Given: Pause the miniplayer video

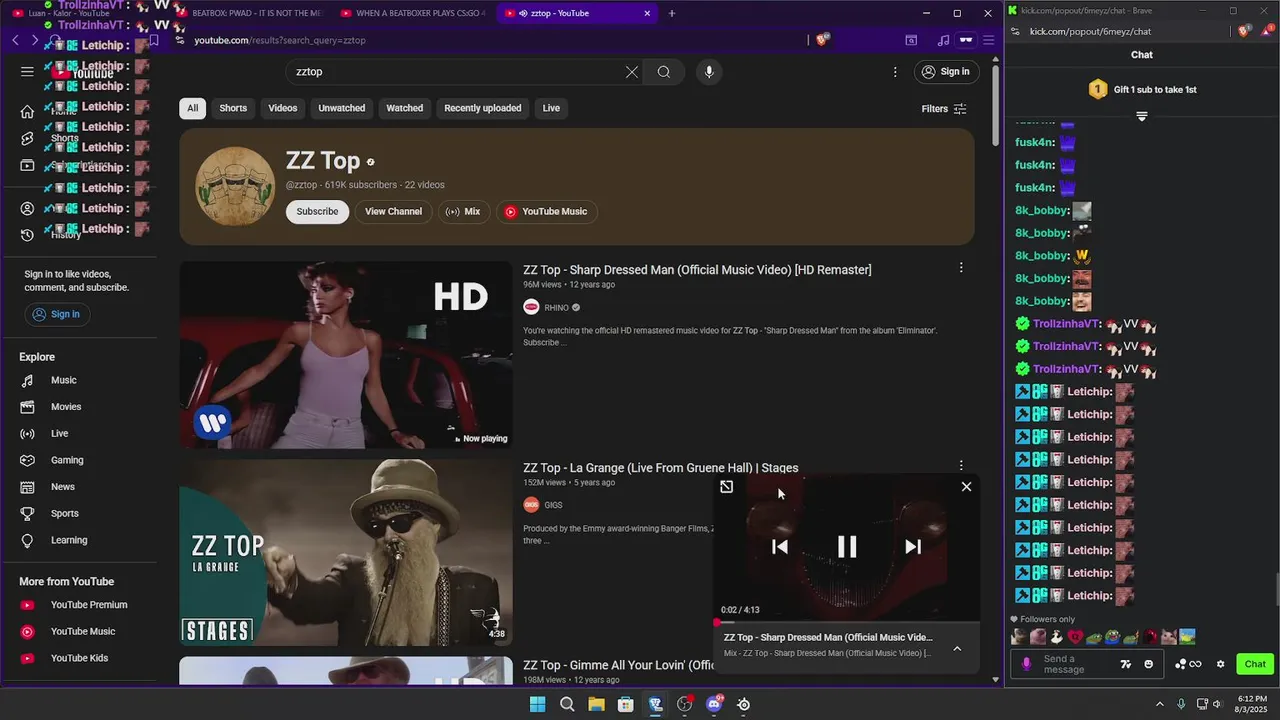Looking at the screenshot, I should (x=847, y=546).
